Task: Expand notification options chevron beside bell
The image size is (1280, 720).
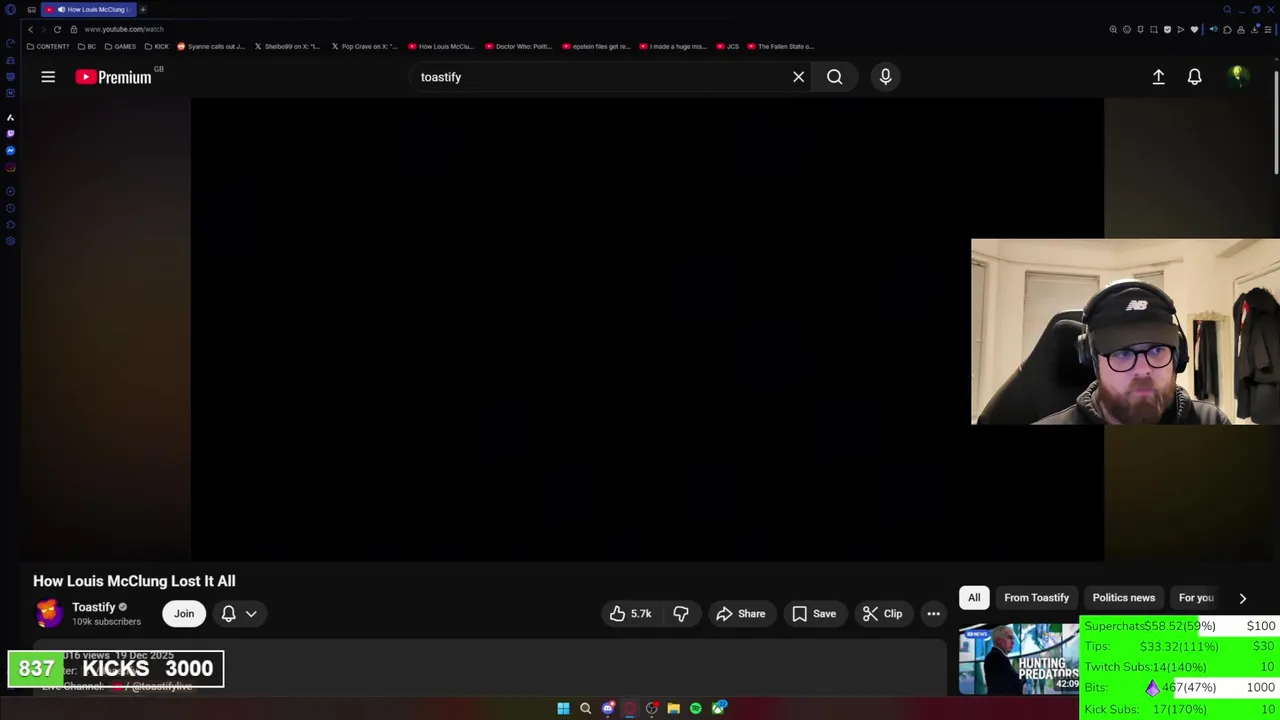Action: tap(251, 614)
